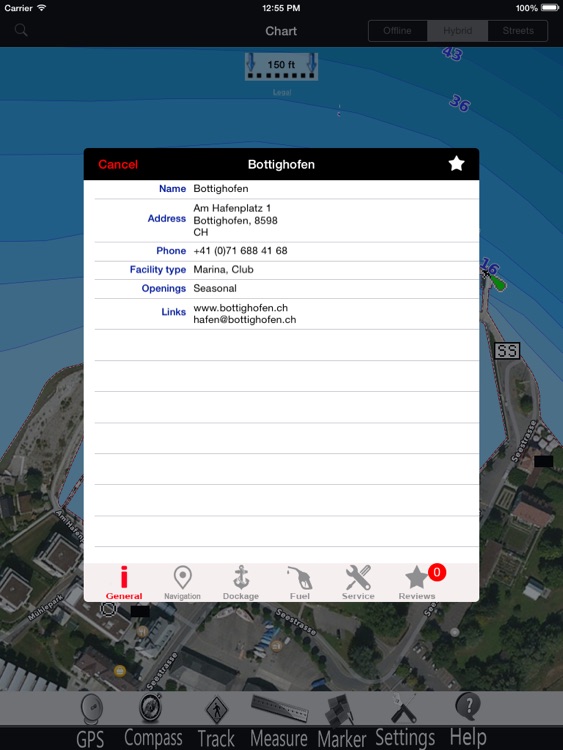Open the GPS tool

click(x=91, y=721)
